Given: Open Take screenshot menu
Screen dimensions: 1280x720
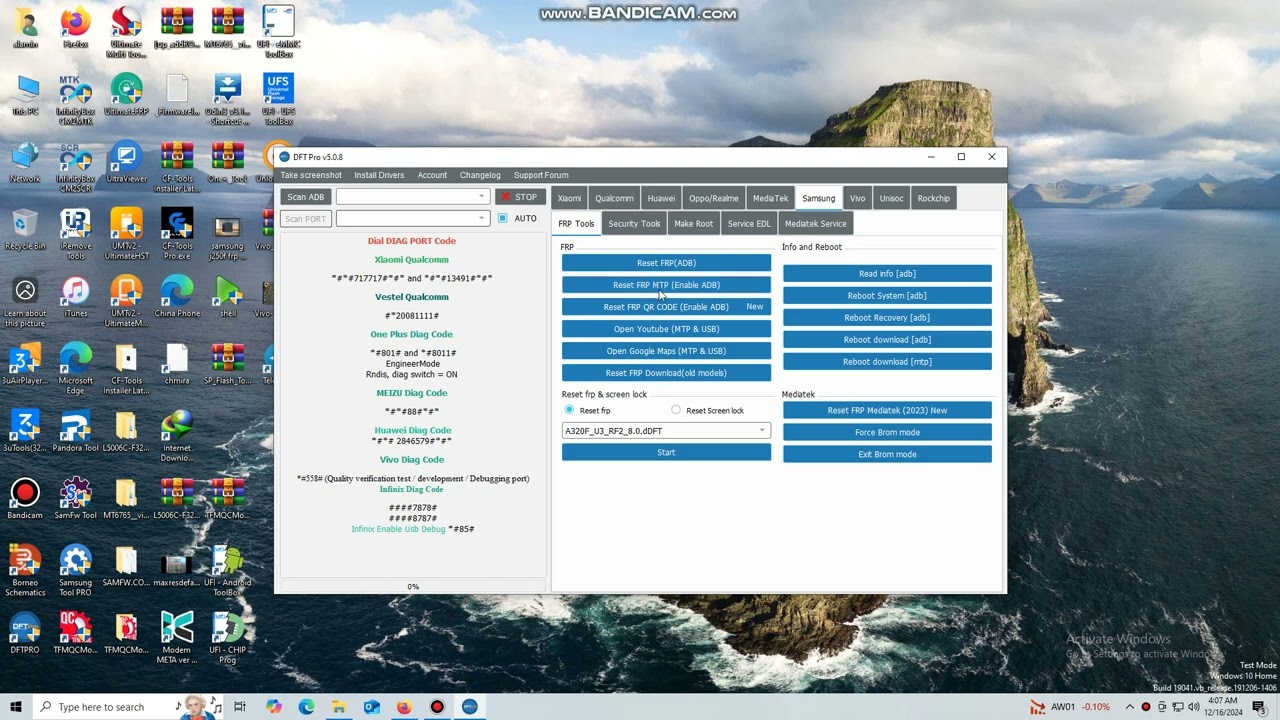Looking at the screenshot, I should [311, 175].
